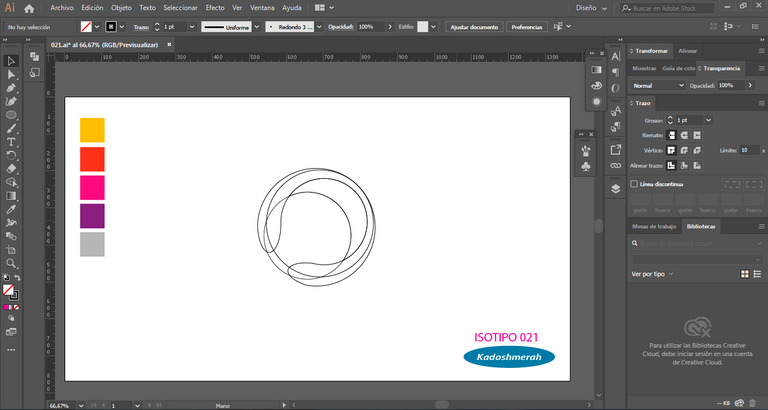Choose the miter join Vértice option
768x410 pixels.
[672, 150]
